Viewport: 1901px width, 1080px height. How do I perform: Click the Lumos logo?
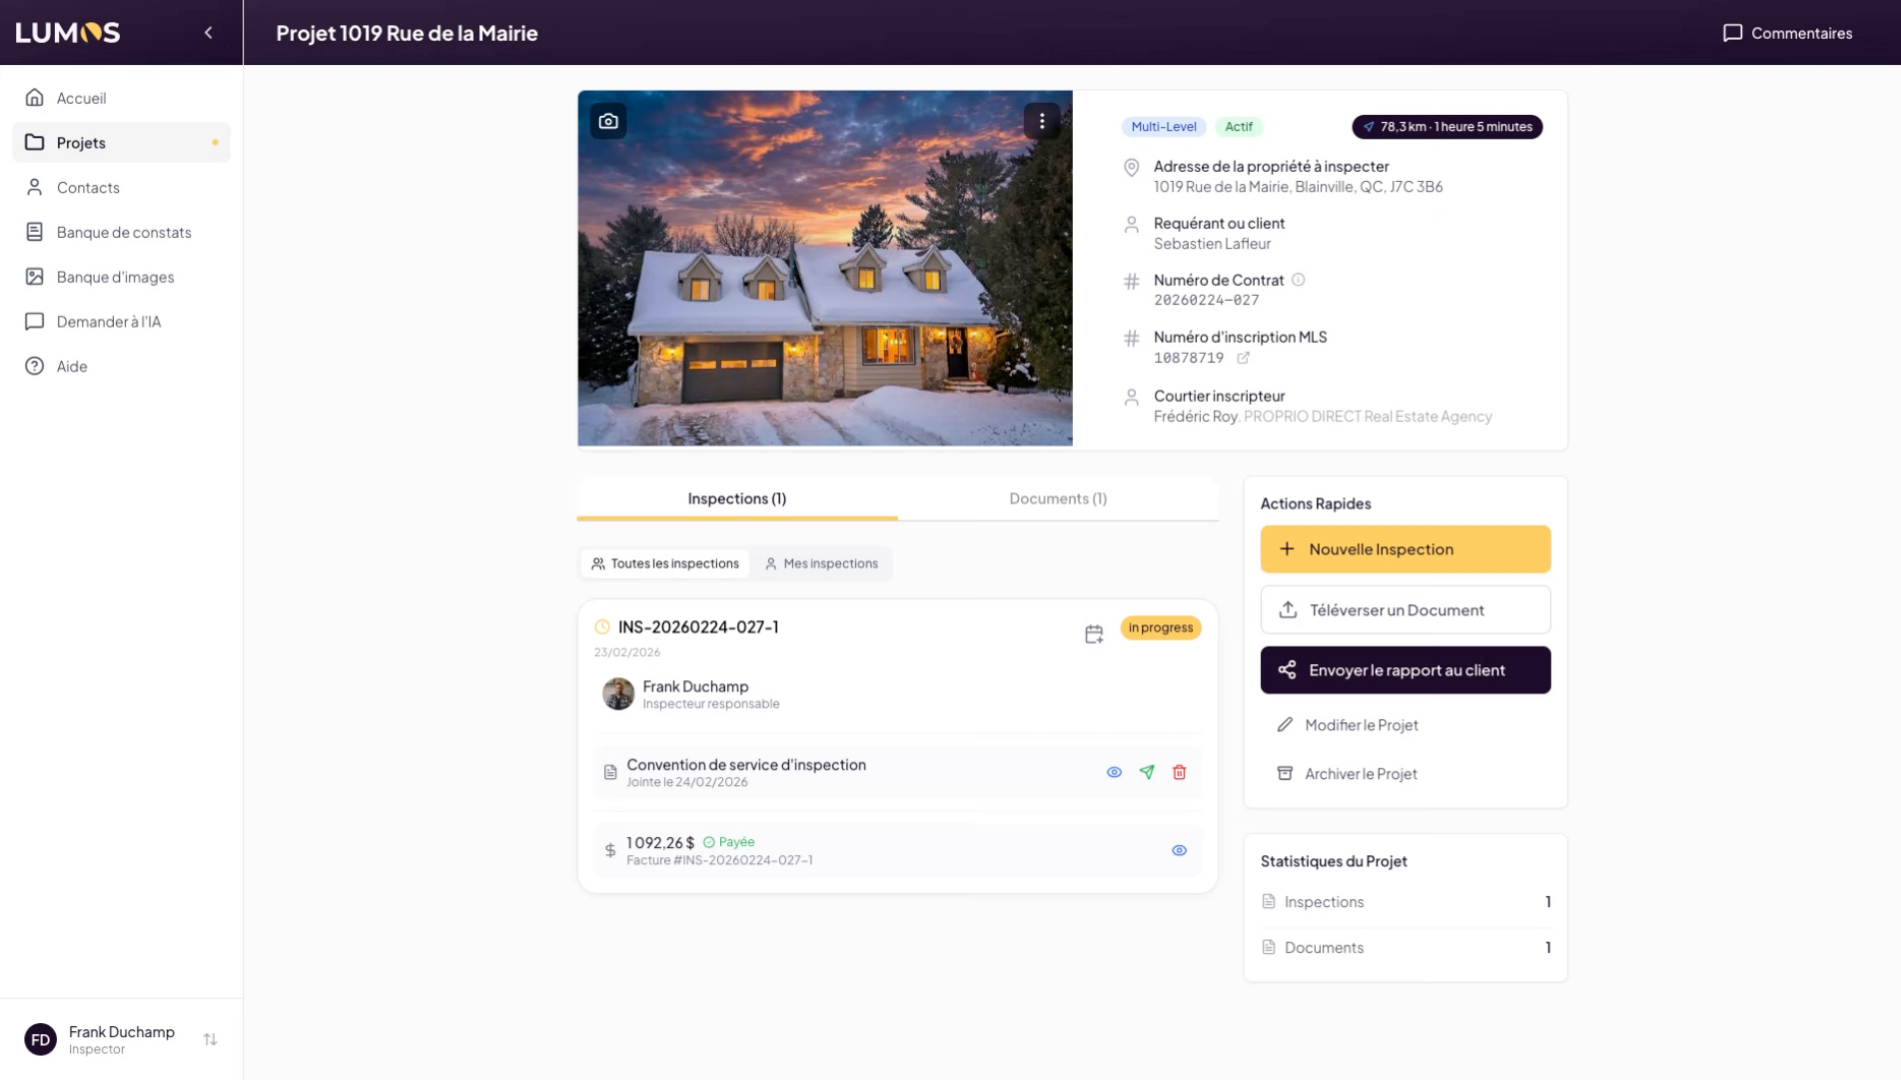pyautogui.click(x=68, y=33)
